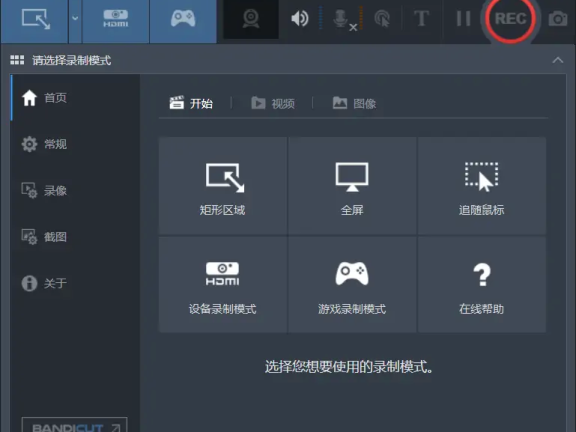Screen dimensions: 576x432
Task: Toggle mouse click effects icon
Action: [x=382, y=19]
